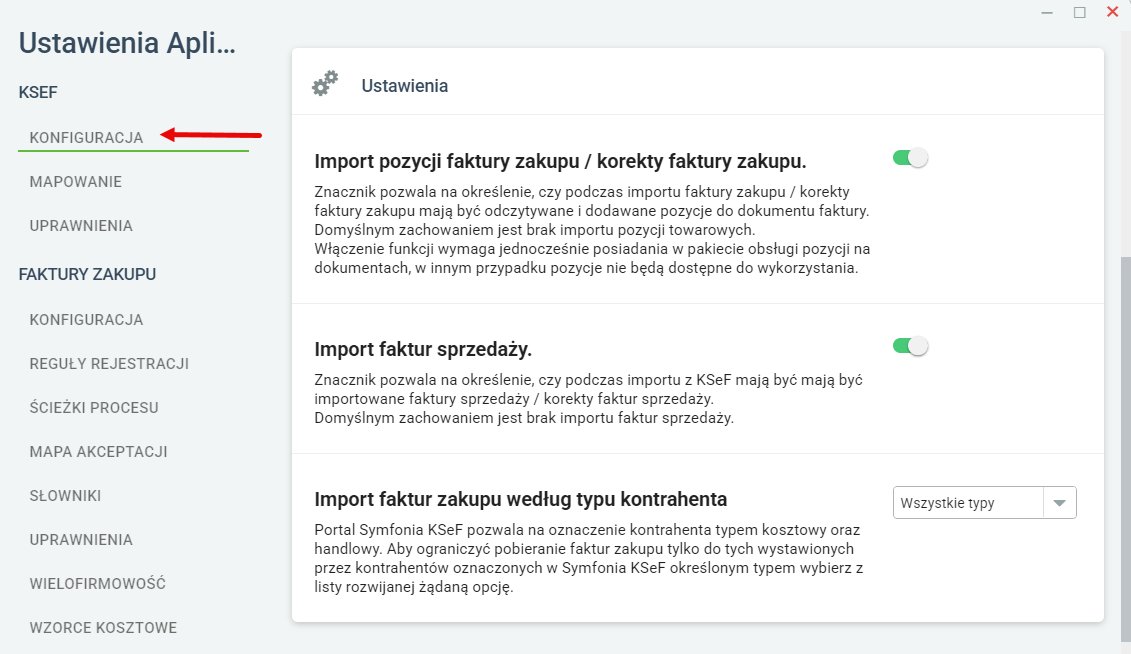Click the FAKTURY ZAKUPU section header
The height and width of the screenshot is (654, 1131).
pos(87,274)
